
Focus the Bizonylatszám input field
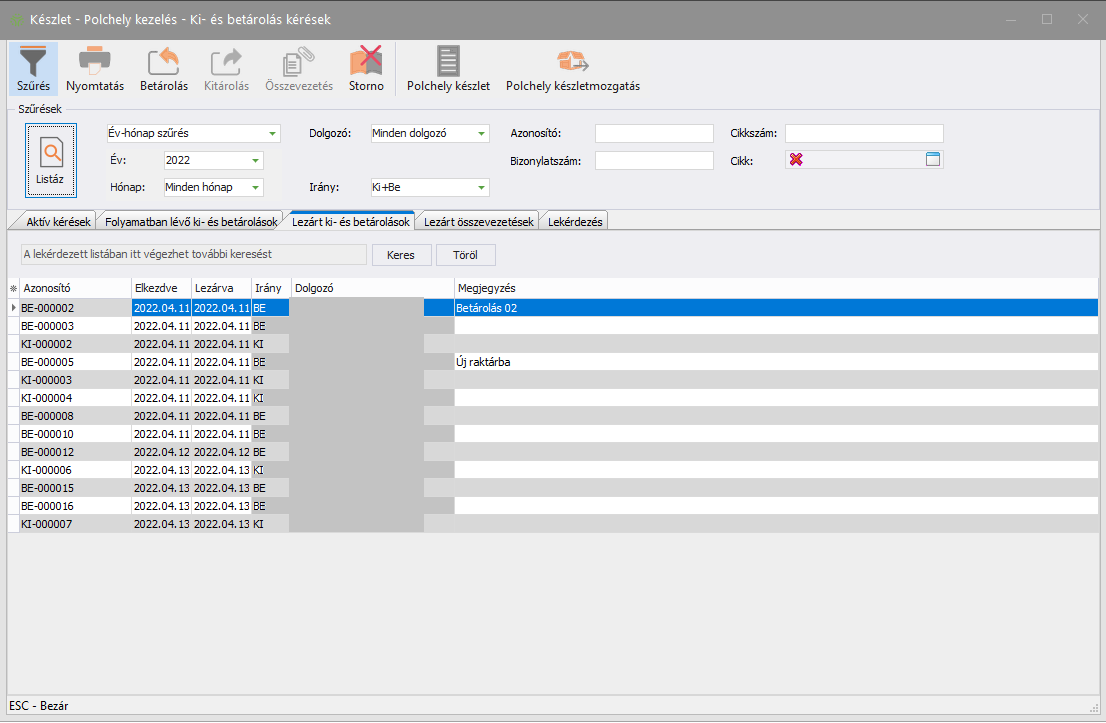[x=654, y=160]
